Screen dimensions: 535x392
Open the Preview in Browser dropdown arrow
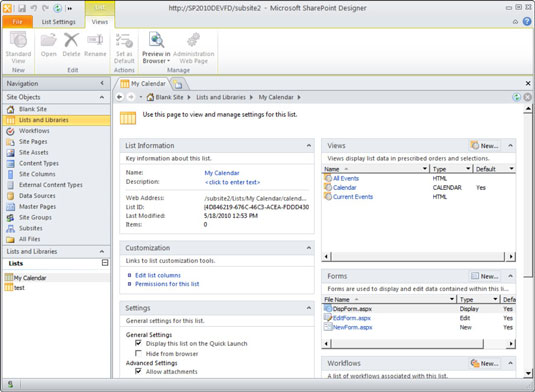[169, 61]
